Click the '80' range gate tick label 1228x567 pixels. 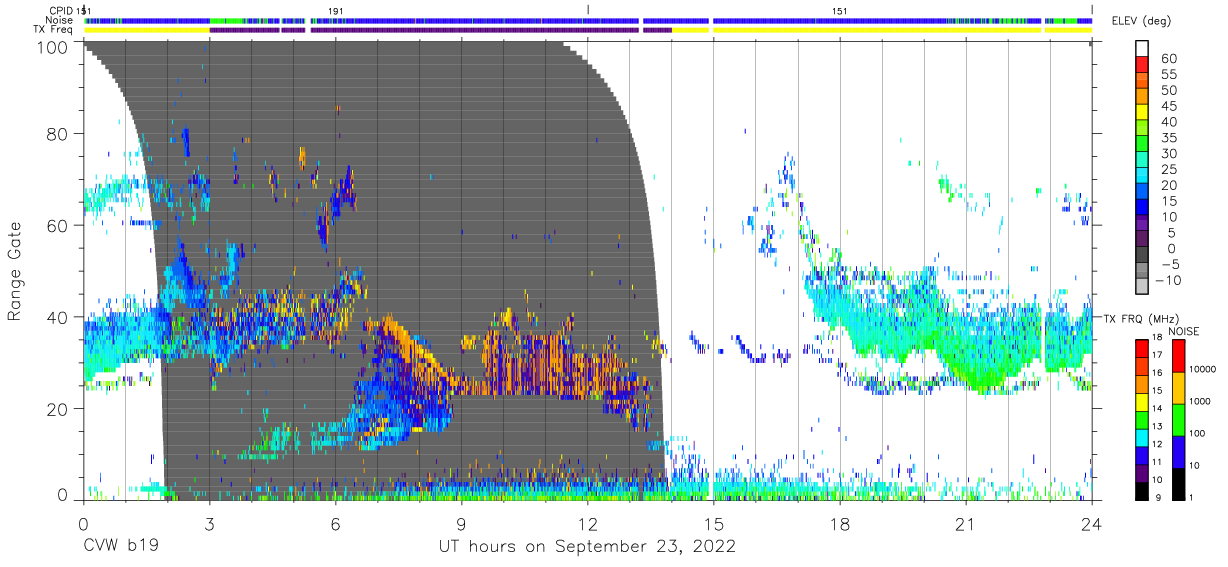click(x=58, y=133)
